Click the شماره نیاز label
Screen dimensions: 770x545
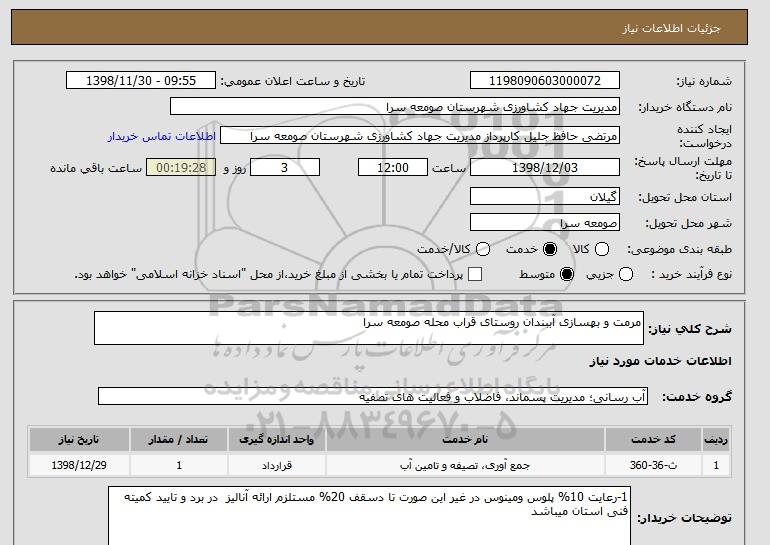704,82
